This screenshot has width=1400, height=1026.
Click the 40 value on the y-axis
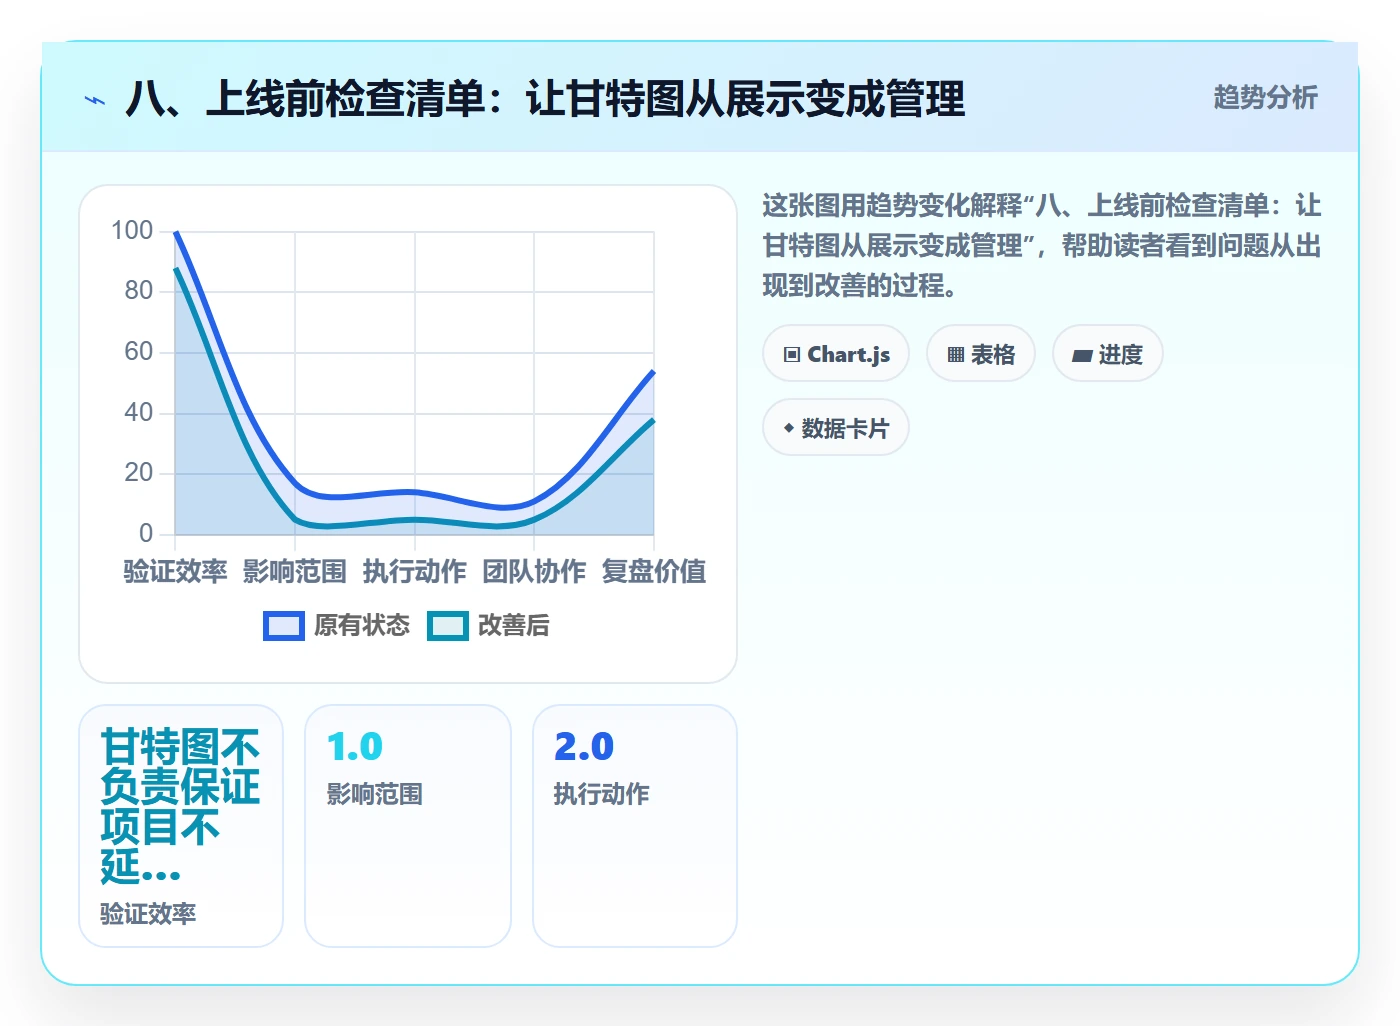click(x=139, y=412)
